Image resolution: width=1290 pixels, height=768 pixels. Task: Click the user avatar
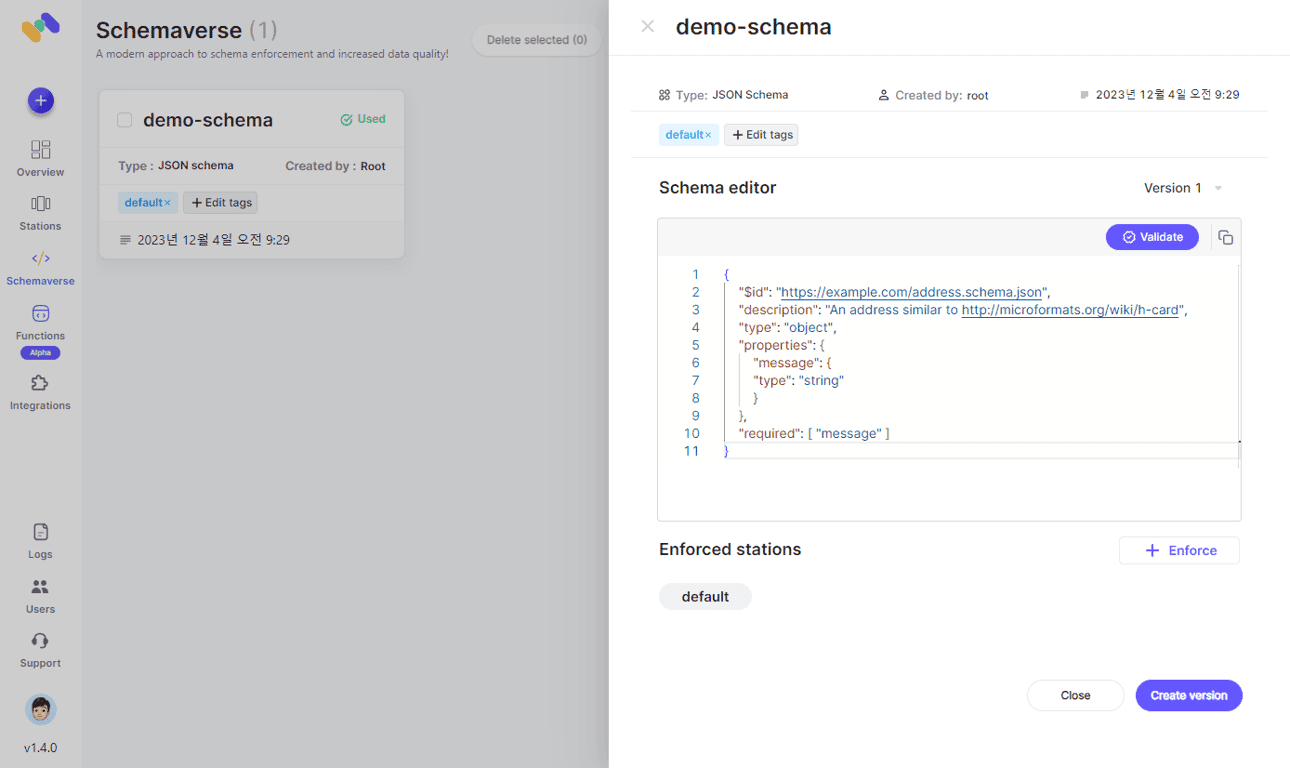coord(40,710)
